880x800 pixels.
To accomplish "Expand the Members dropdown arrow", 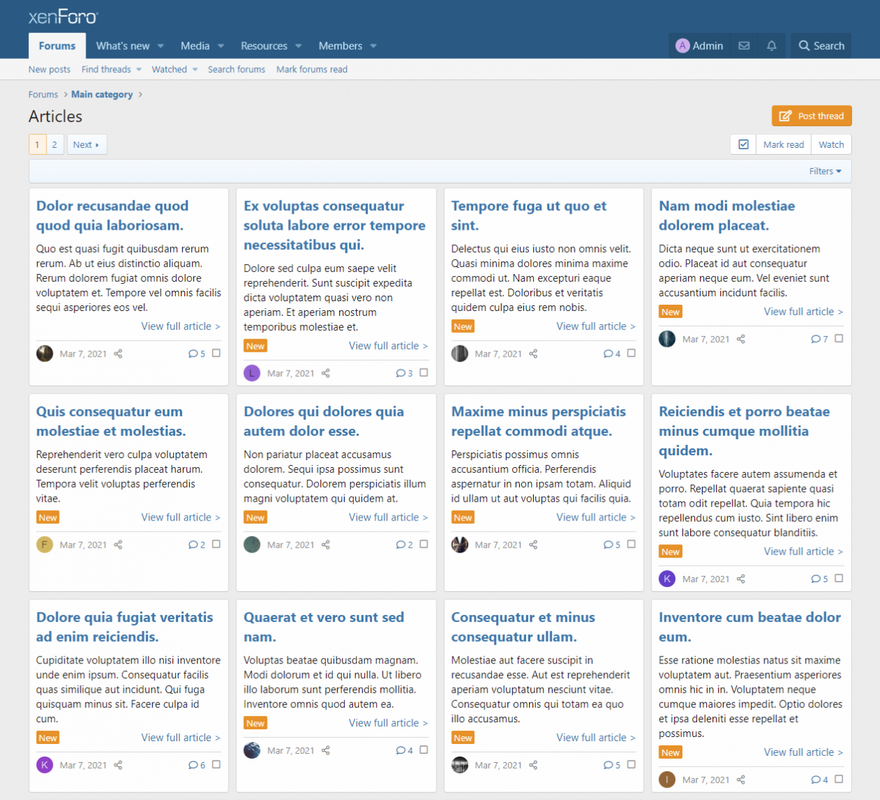I will (x=373, y=46).
